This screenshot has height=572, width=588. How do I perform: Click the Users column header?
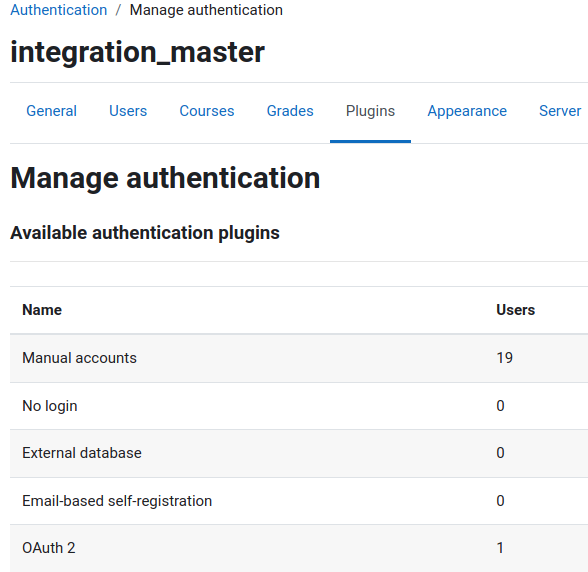pos(515,310)
